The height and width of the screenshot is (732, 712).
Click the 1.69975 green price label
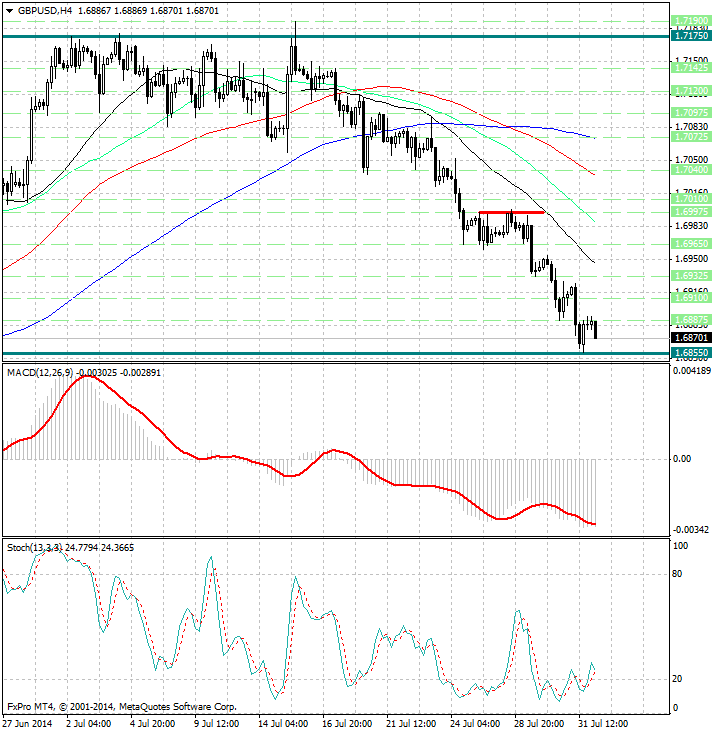[691, 212]
